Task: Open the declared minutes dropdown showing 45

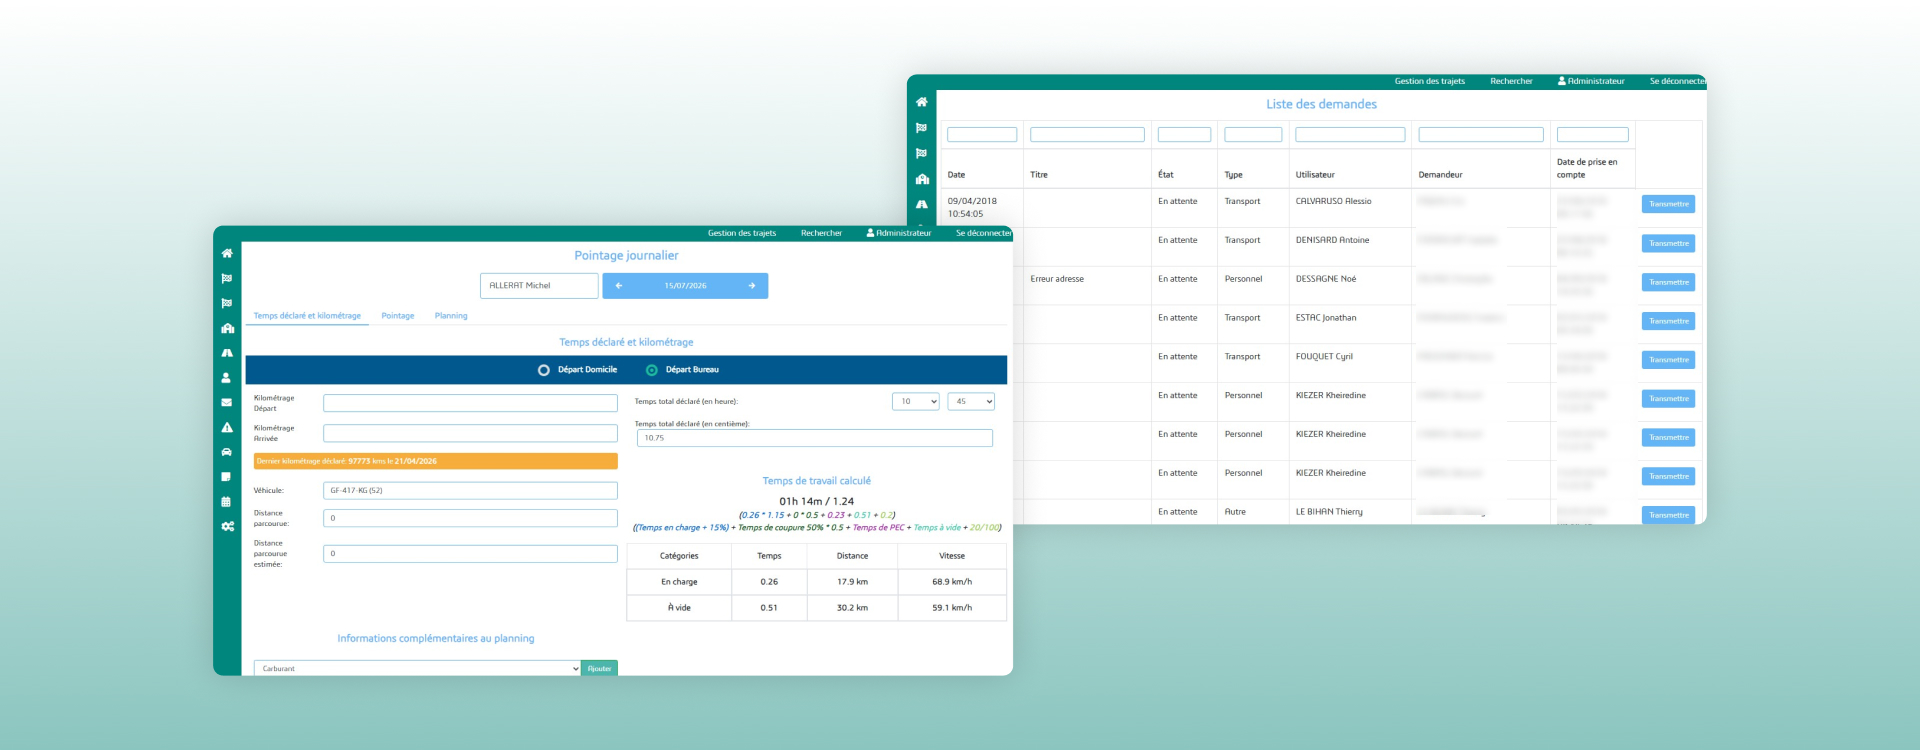Action: pos(971,402)
